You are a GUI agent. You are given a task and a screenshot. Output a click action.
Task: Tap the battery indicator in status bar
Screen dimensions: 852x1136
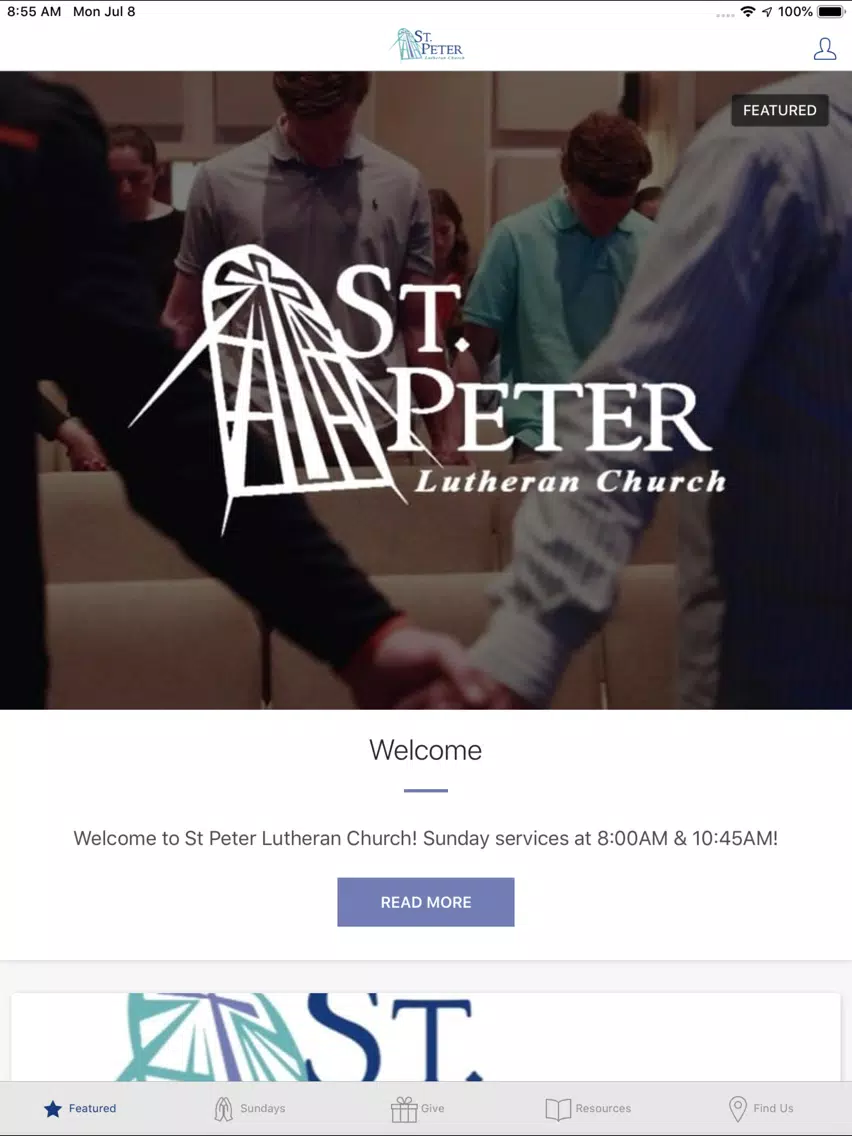tap(831, 12)
